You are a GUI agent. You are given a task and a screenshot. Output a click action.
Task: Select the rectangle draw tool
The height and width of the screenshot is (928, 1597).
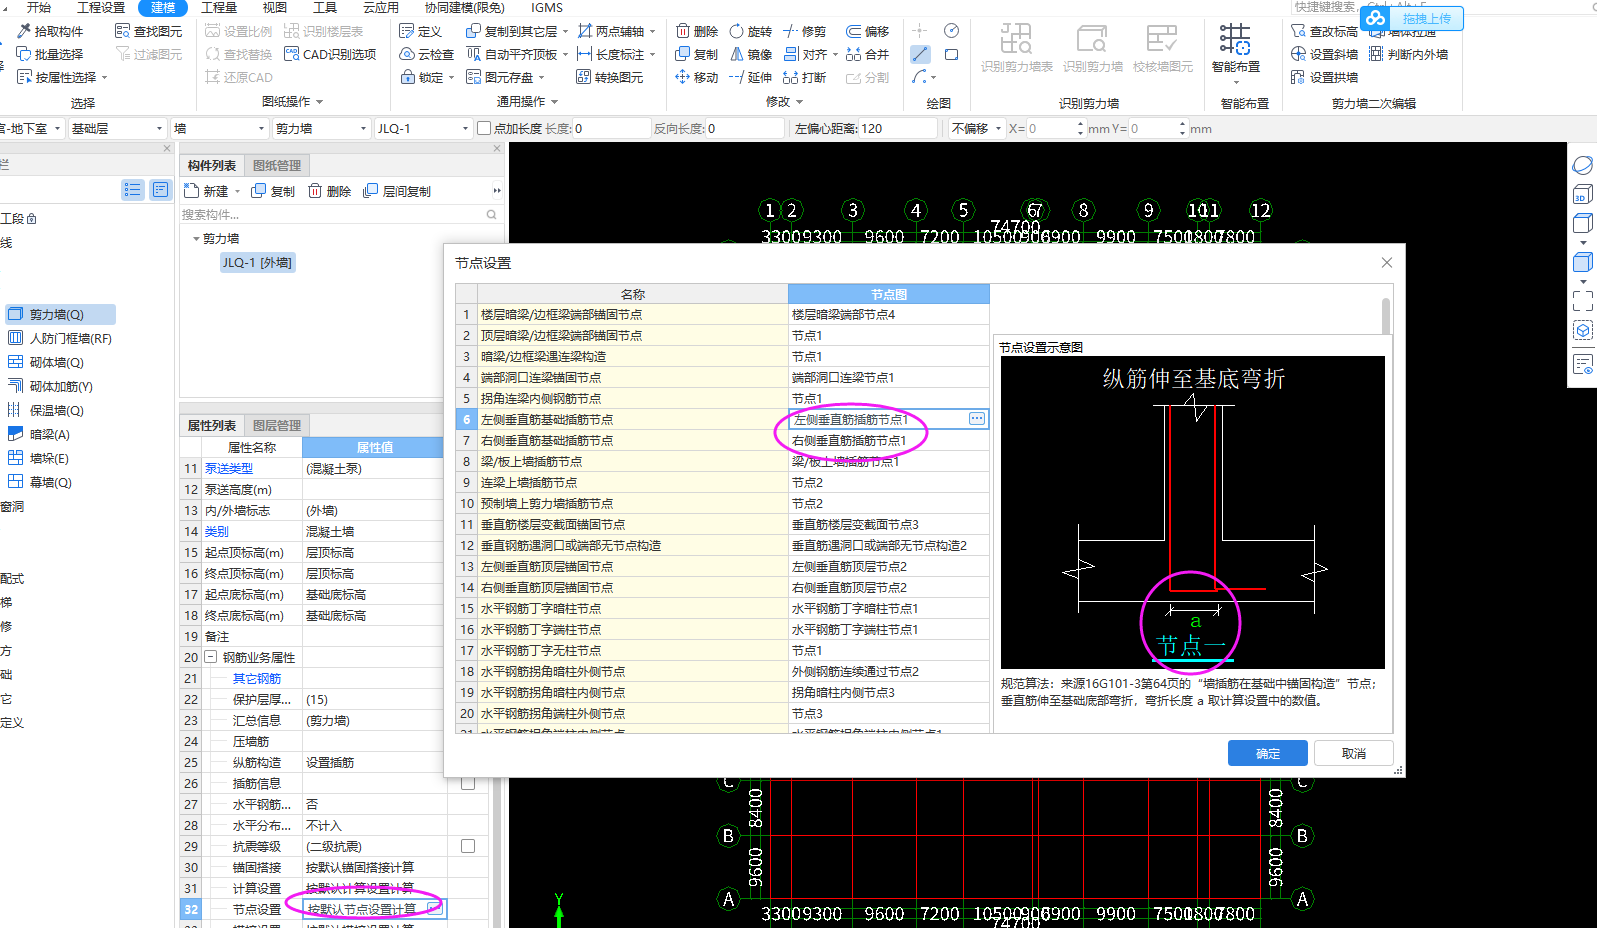pyautogui.click(x=951, y=54)
